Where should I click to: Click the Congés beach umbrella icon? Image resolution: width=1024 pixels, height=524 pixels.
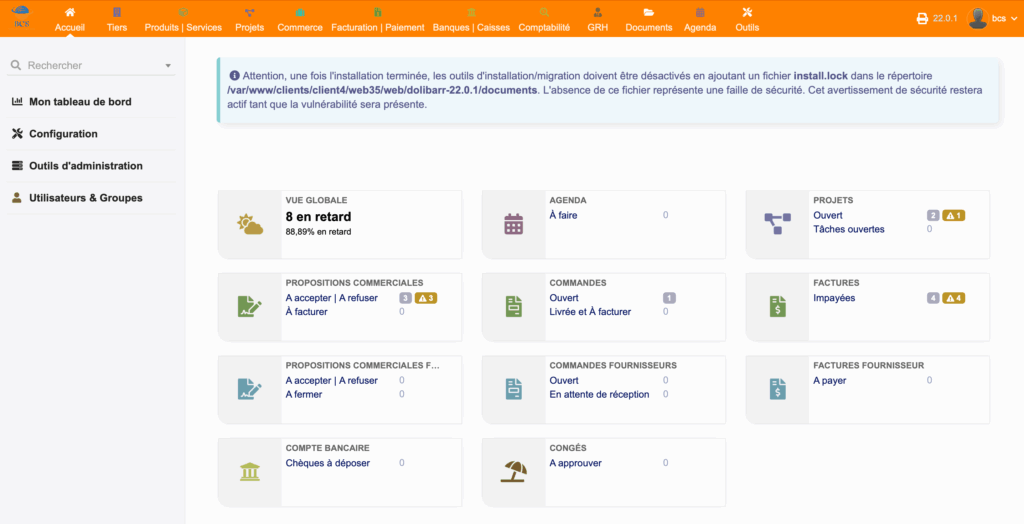pyautogui.click(x=513, y=471)
